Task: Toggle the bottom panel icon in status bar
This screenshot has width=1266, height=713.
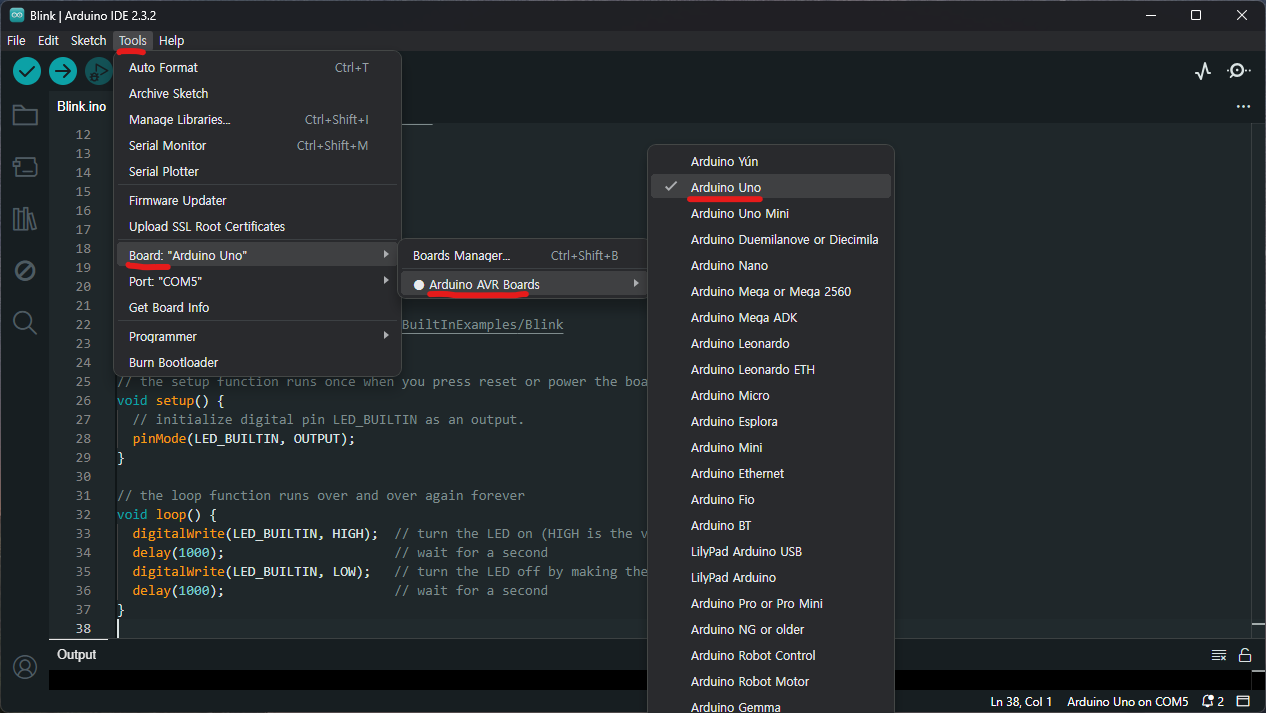Action: [x=1244, y=701]
